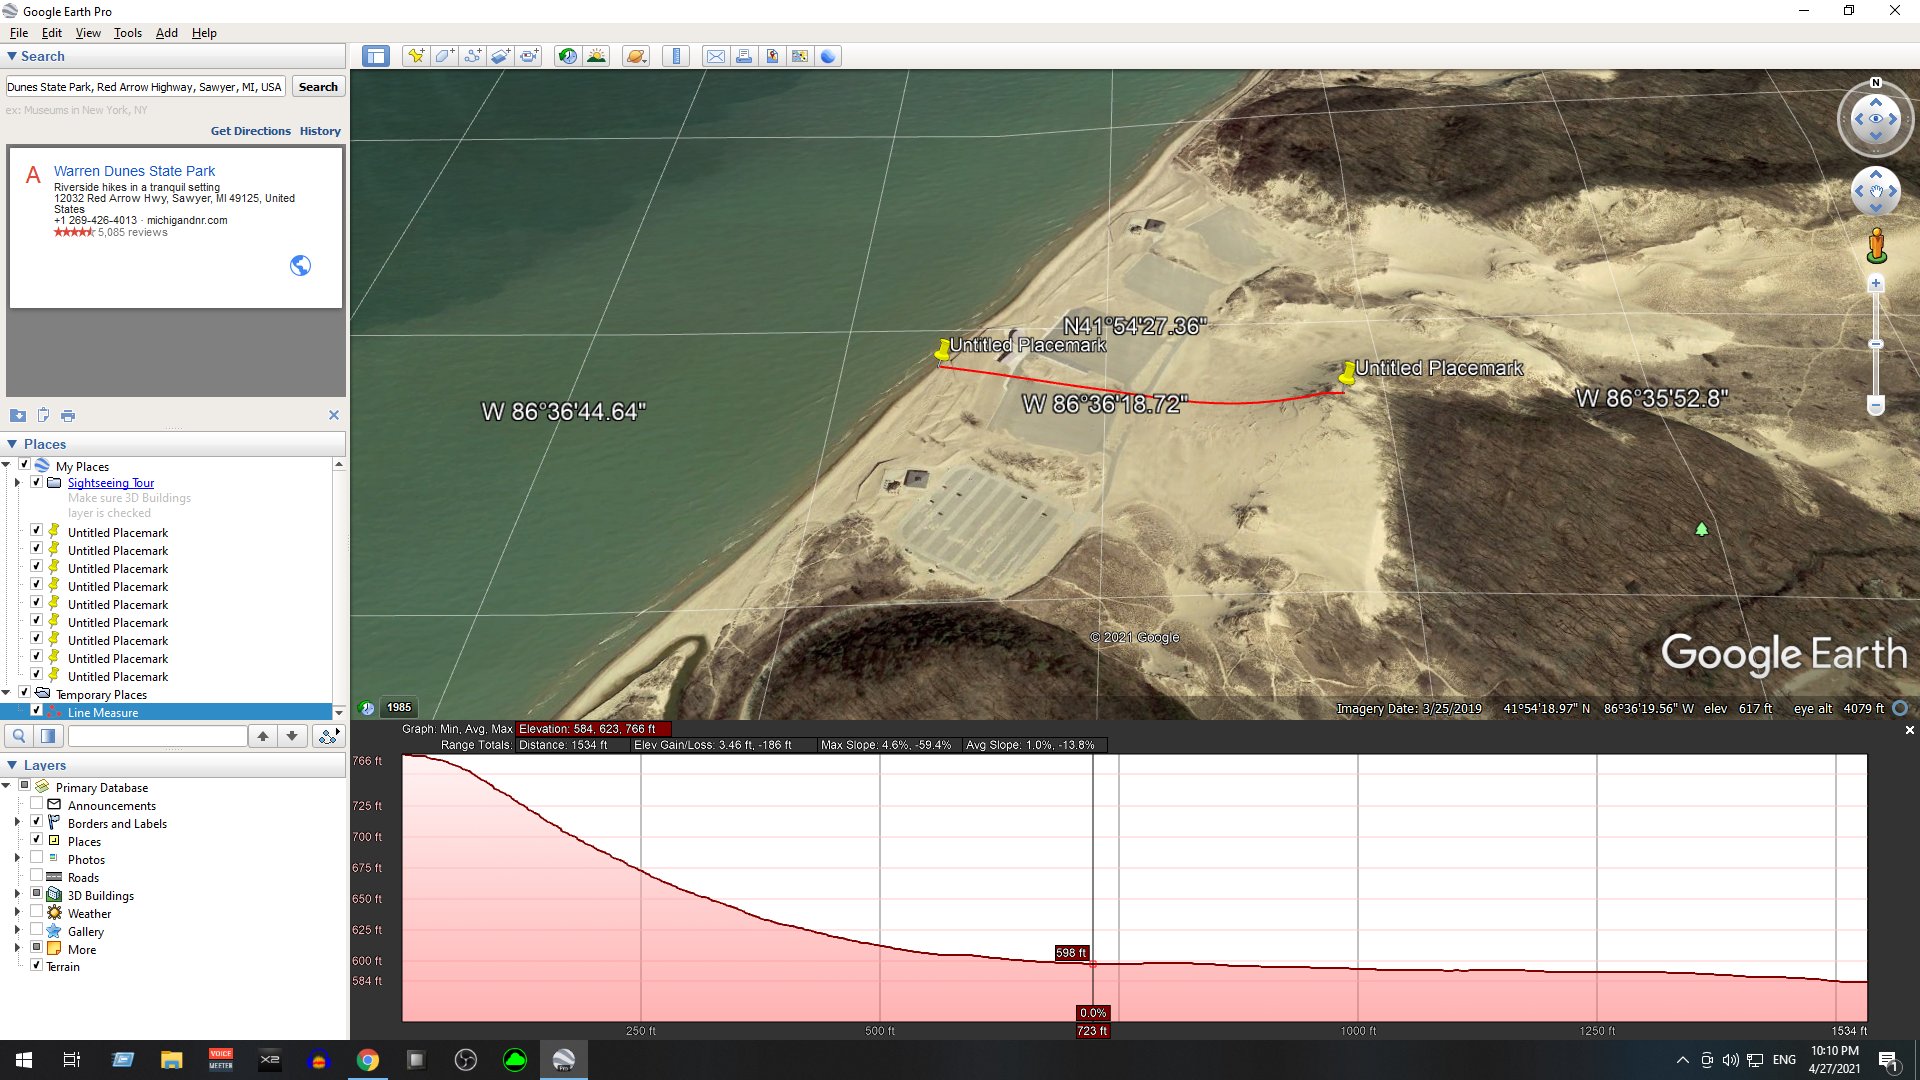Viewport: 1920px width, 1080px height.
Task: Click the Search button
Action: click(318, 87)
